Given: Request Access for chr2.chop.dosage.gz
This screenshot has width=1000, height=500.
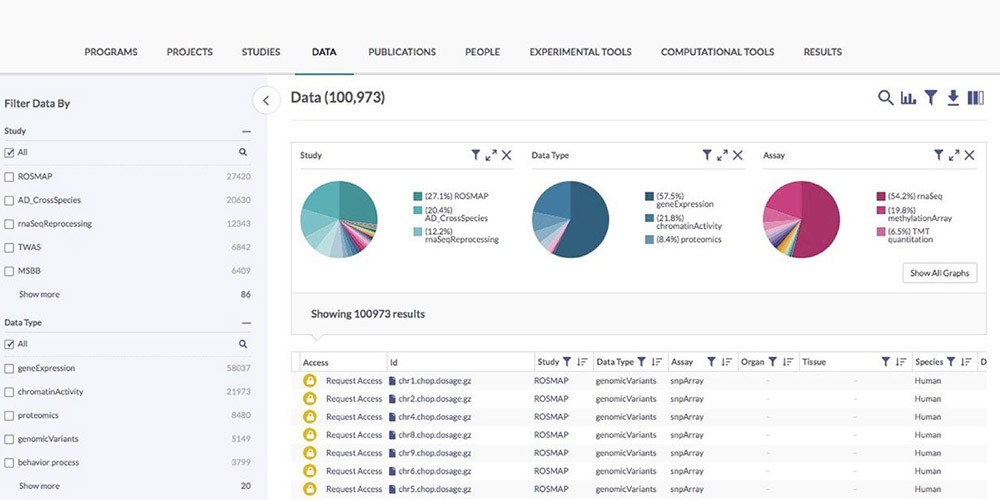Looking at the screenshot, I should 354,399.
